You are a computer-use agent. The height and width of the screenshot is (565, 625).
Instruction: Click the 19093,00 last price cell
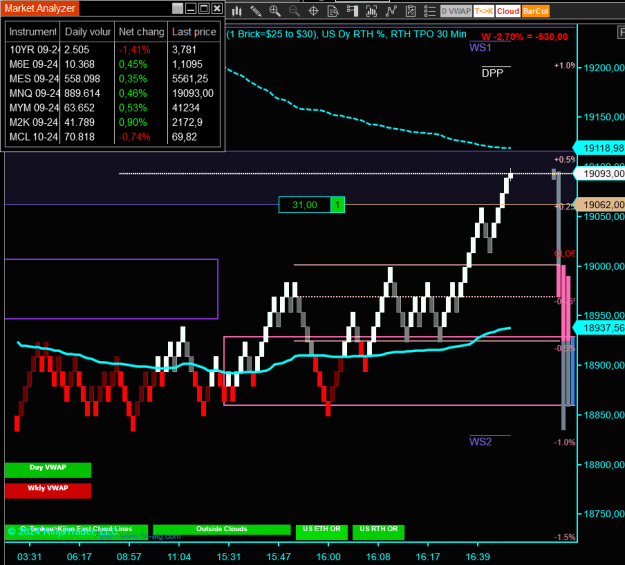pos(193,93)
